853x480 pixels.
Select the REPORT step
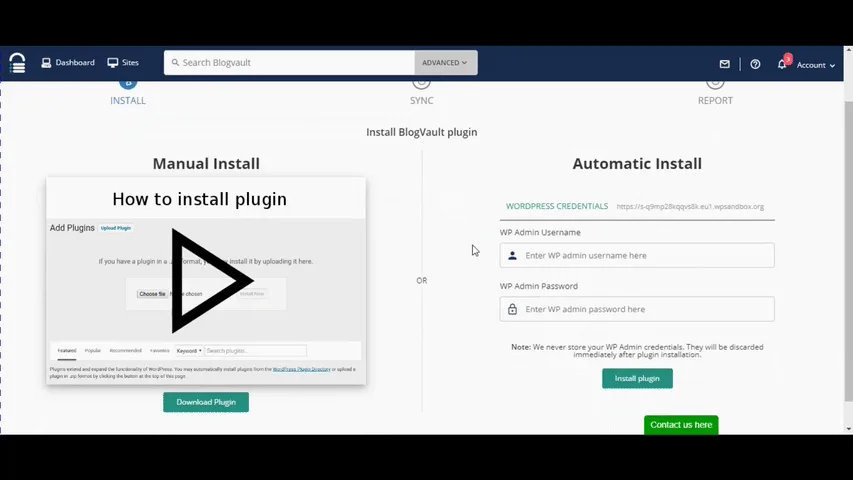pyautogui.click(x=715, y=100)
